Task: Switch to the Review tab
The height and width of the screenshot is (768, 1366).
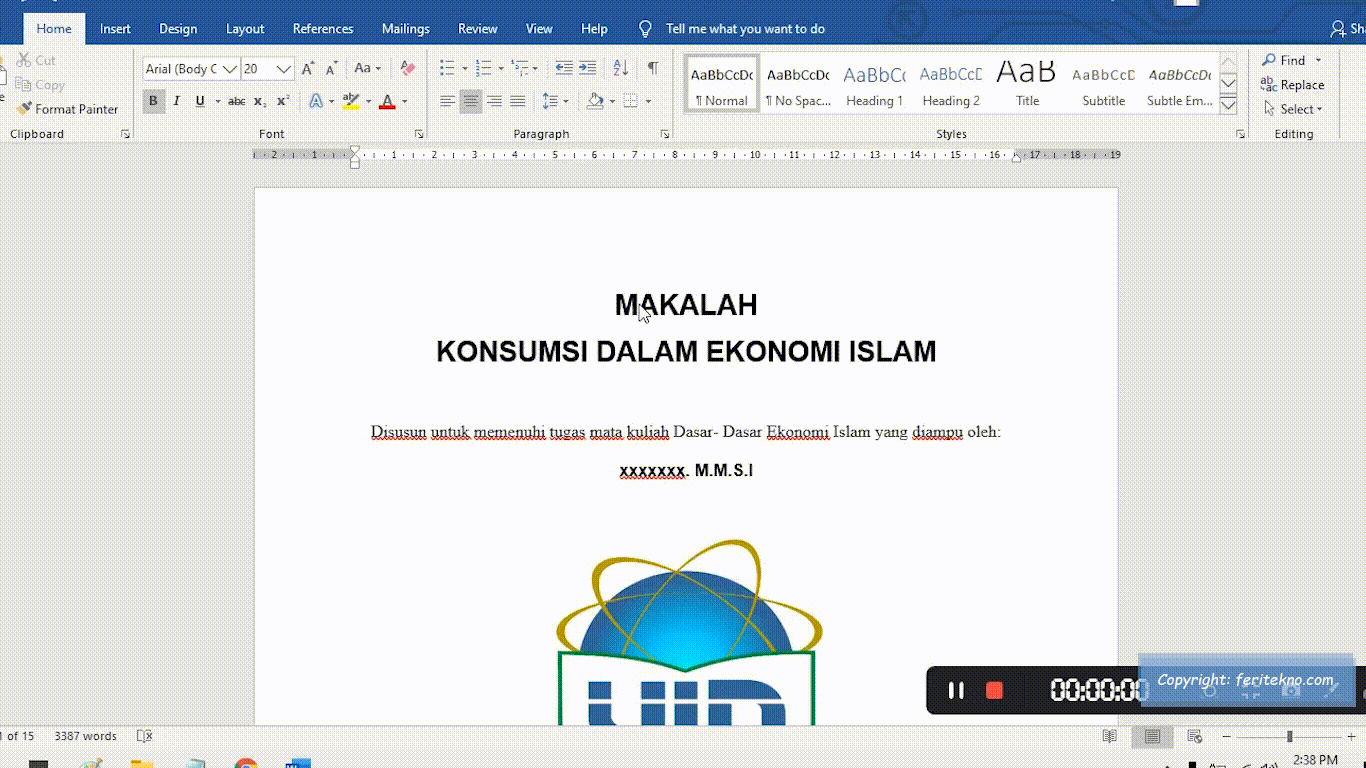Action: pos(478,29)
